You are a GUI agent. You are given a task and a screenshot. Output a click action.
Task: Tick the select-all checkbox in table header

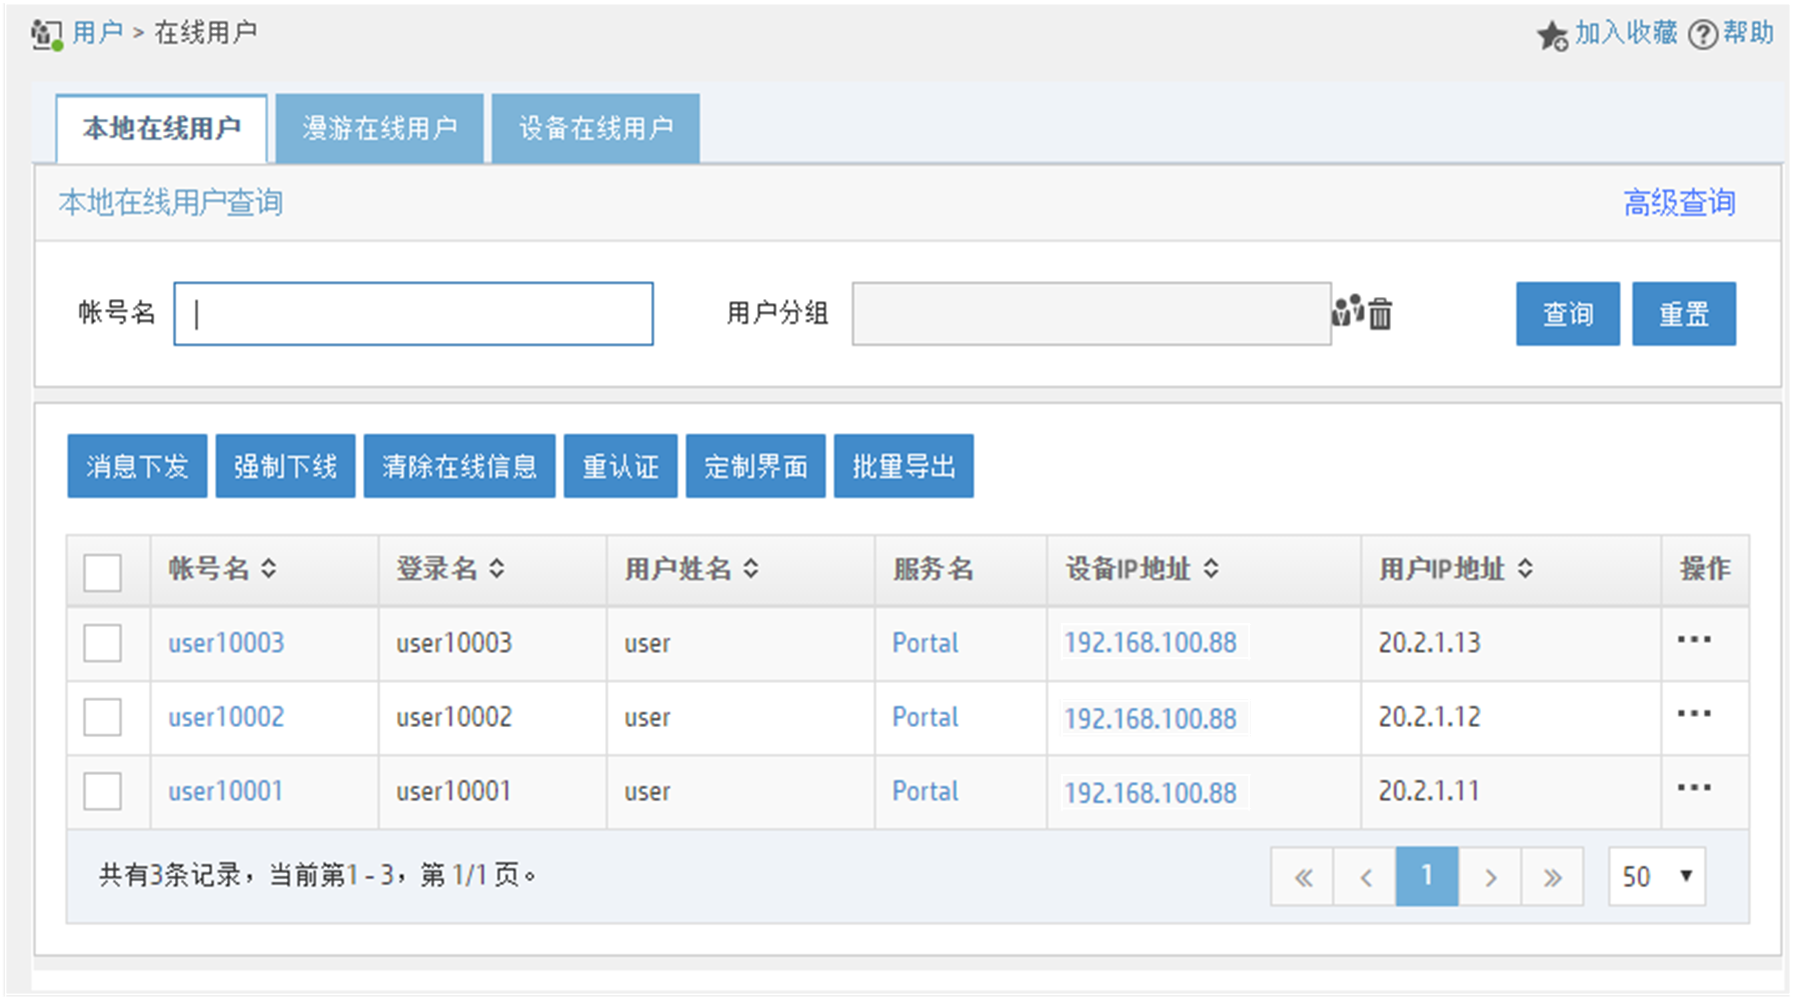(x=103, y=572)
